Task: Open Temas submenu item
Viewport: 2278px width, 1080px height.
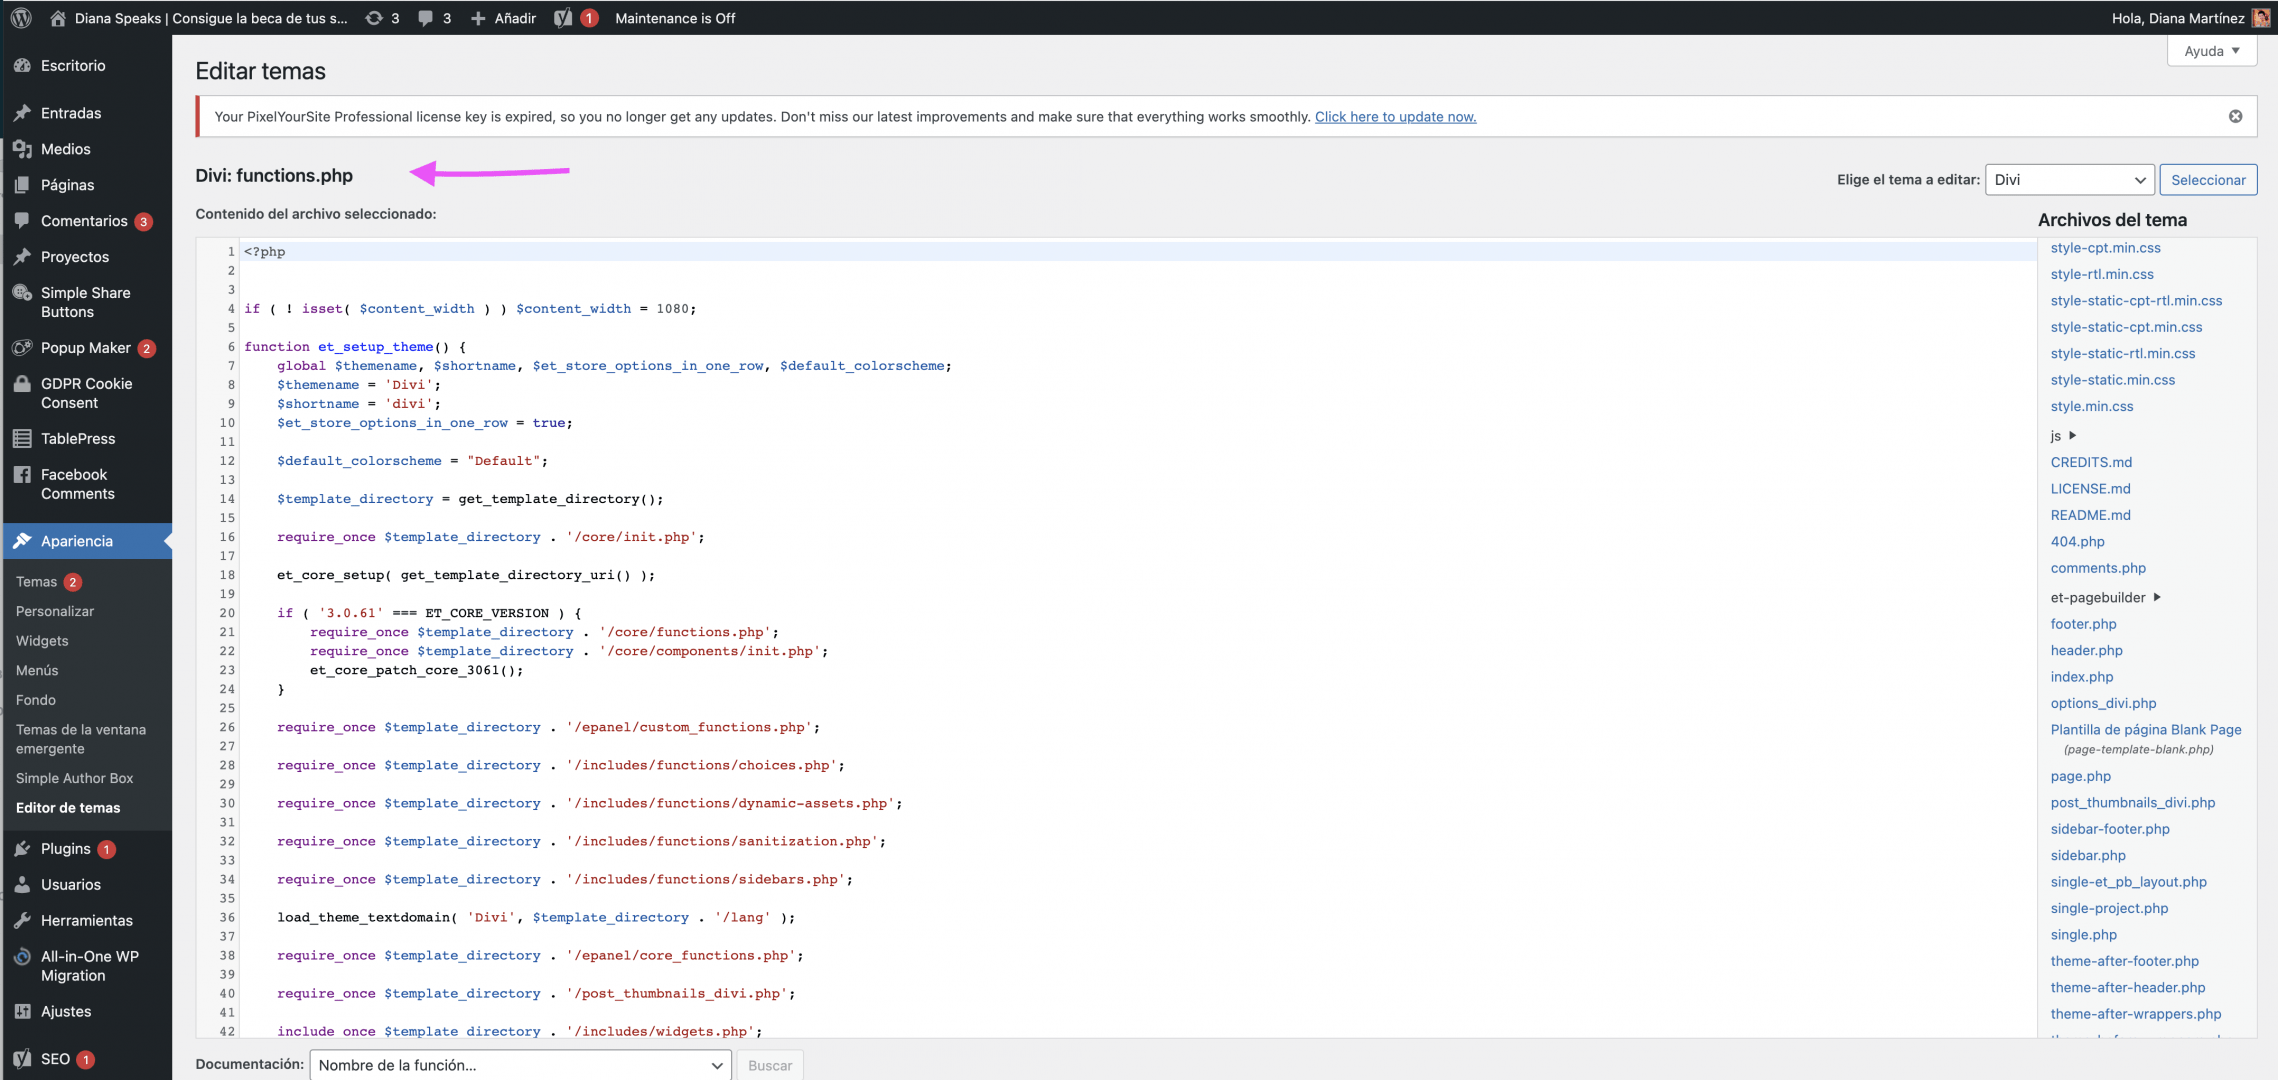Action: click(36, 582)
